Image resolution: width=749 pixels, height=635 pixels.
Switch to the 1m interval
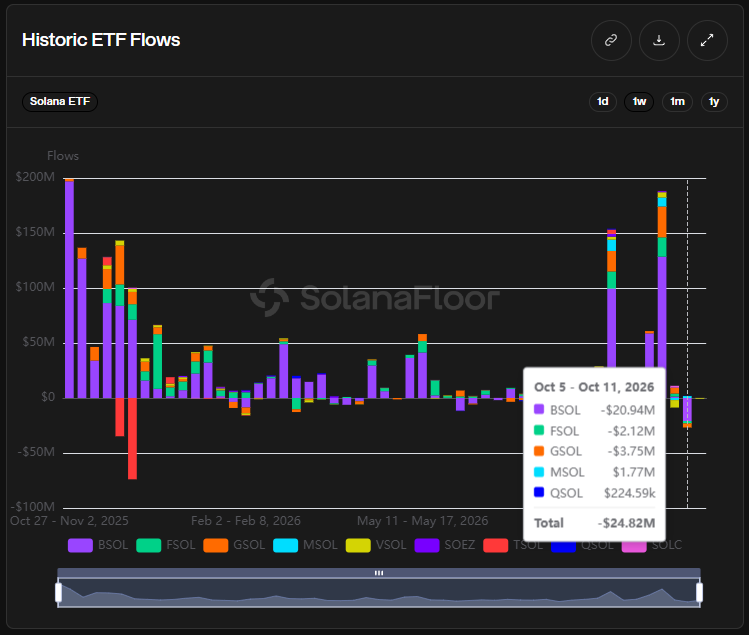(677, 102)
